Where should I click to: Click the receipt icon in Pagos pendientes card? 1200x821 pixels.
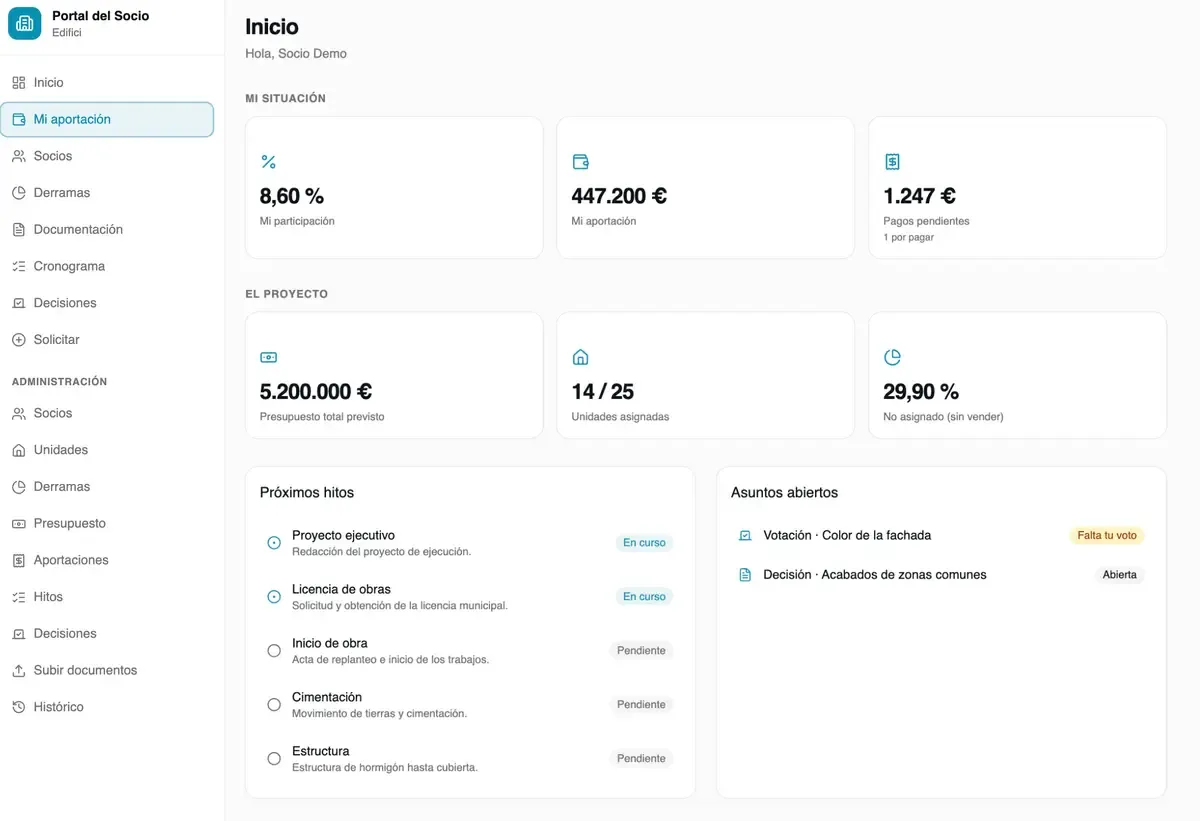(892, 162)
